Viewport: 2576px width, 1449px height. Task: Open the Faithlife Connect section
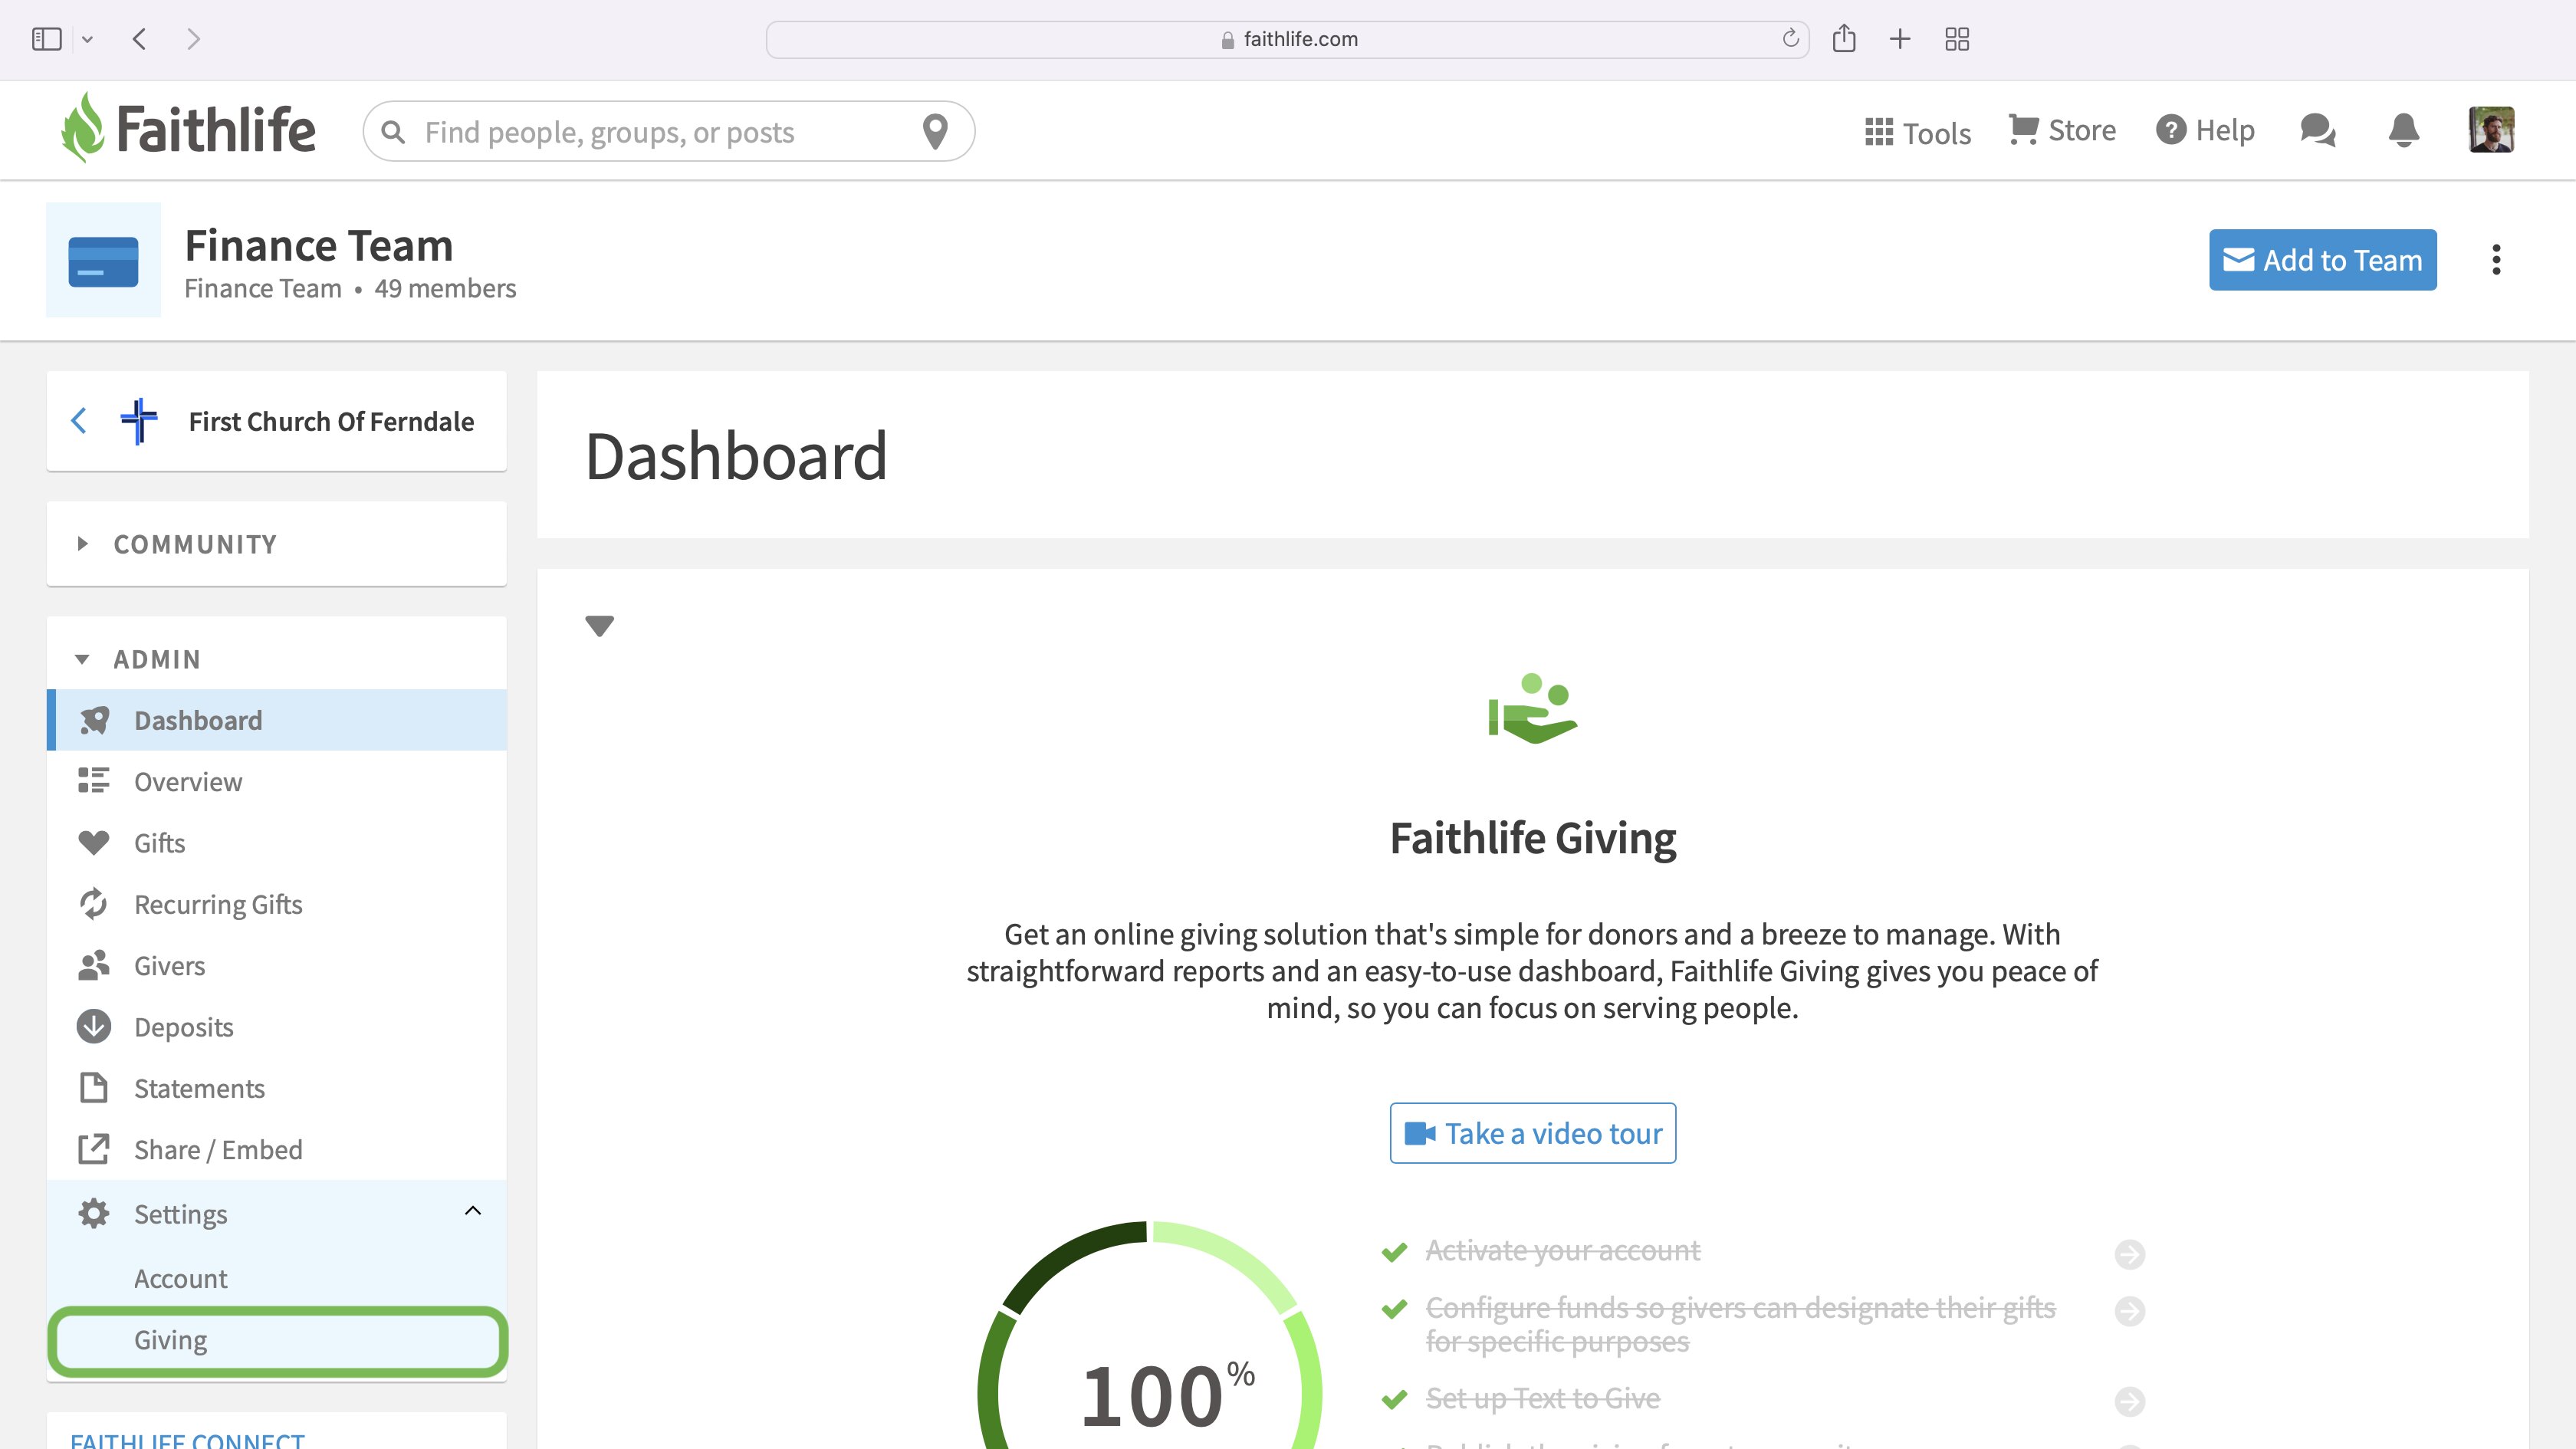pyautogui.click(x=187, y=1440)
